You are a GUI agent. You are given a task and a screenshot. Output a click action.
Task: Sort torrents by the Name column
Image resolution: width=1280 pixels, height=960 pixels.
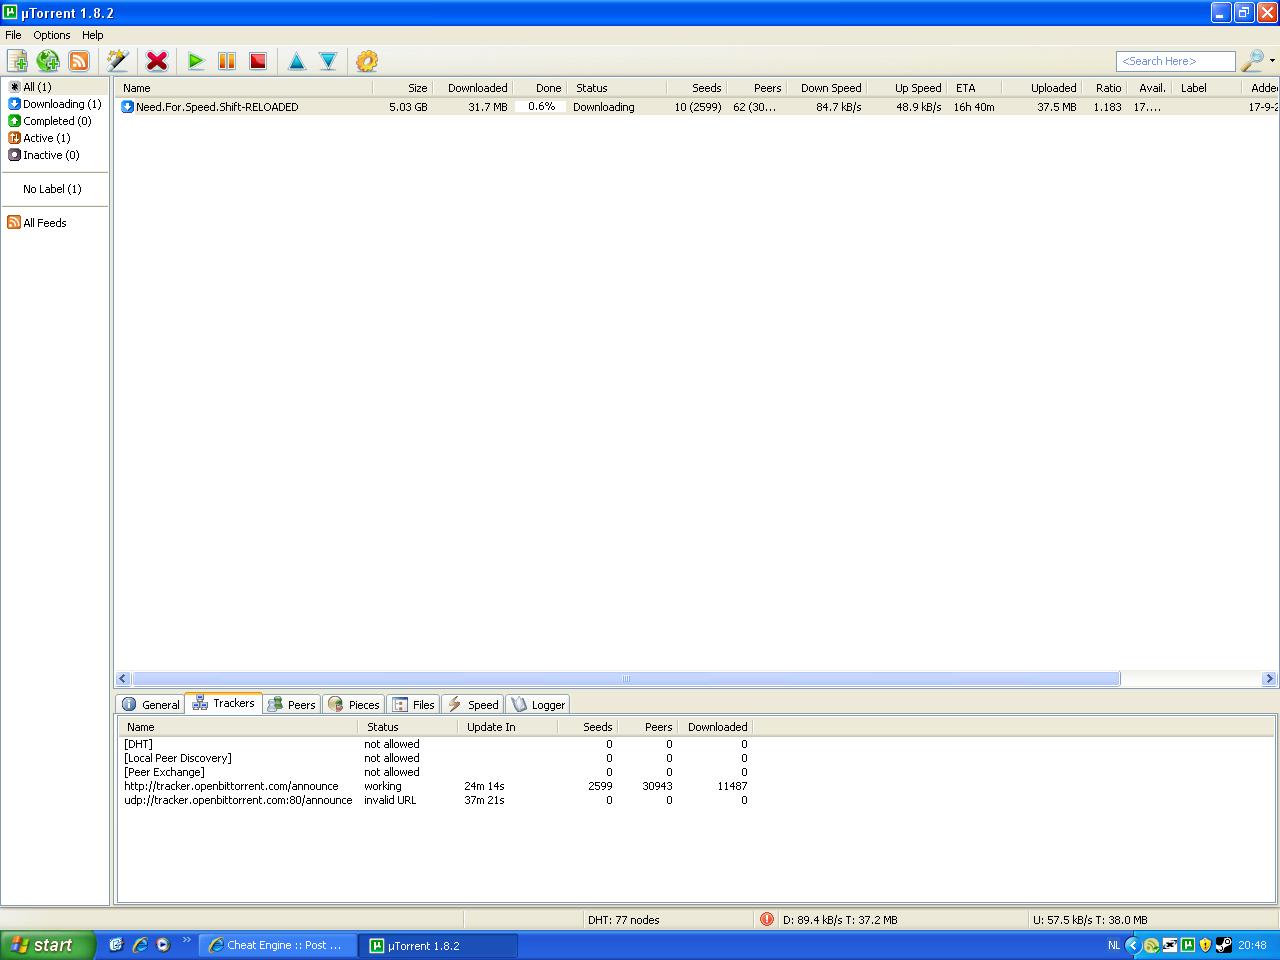(x=243, y=88)
